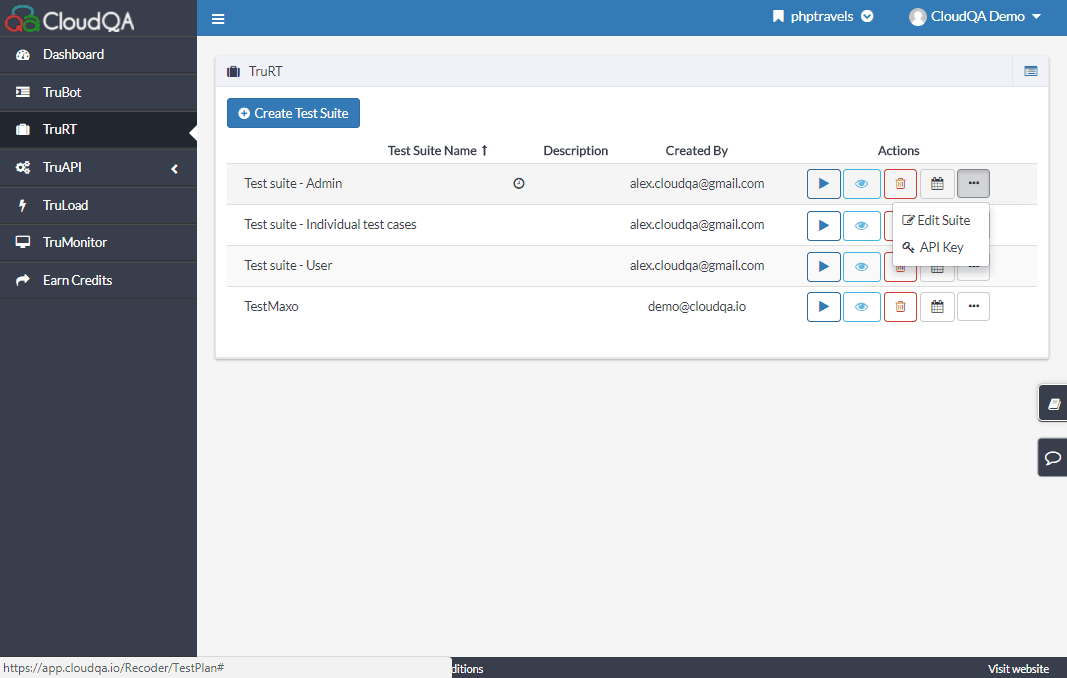Open the phptravels project dropdown
The height and width of the screenshot is (678, 1067).
(x=823, y=16)
